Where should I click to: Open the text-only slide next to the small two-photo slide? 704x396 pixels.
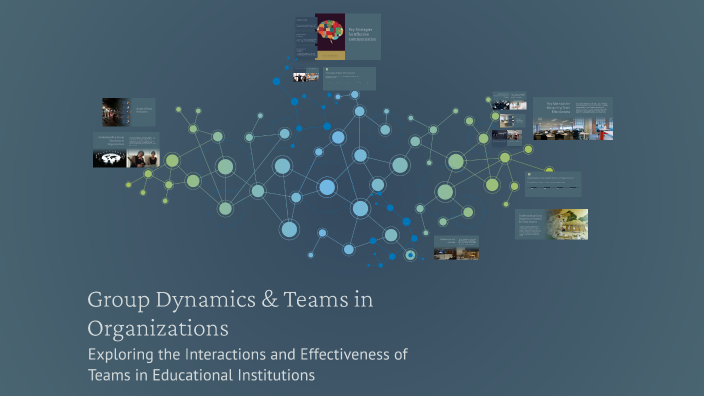tap(349, 79)
